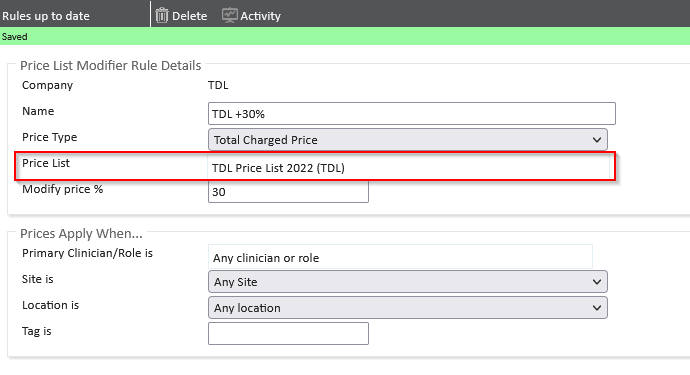Click the Price List field TDL Price List 2022
The height and width of the screenshot is (375, 690).
coord(408,168)
